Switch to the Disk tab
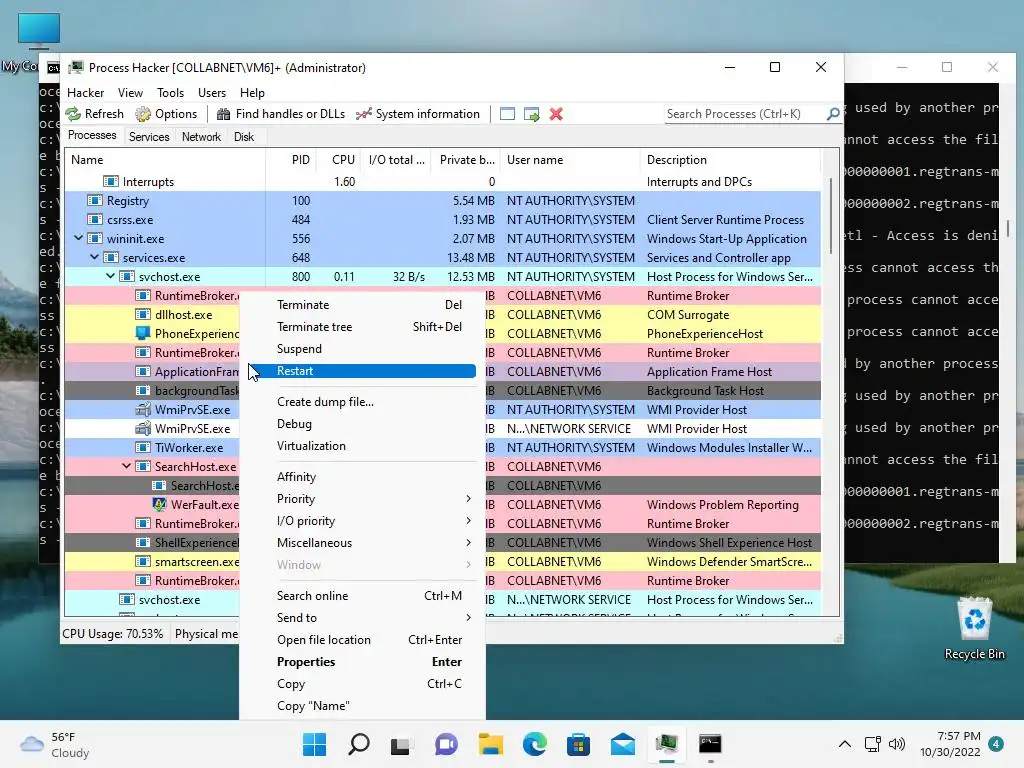 (244, 136)
